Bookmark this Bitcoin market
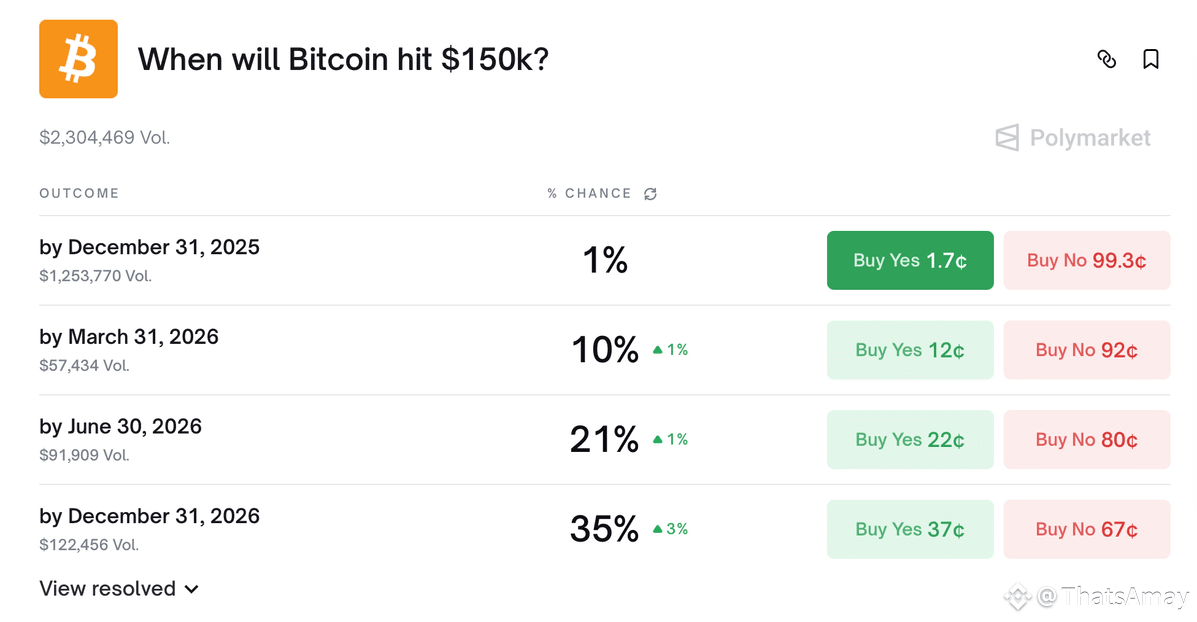Screen dimensions: 1197x622 pyautogui.click(x=1151, y=59)
